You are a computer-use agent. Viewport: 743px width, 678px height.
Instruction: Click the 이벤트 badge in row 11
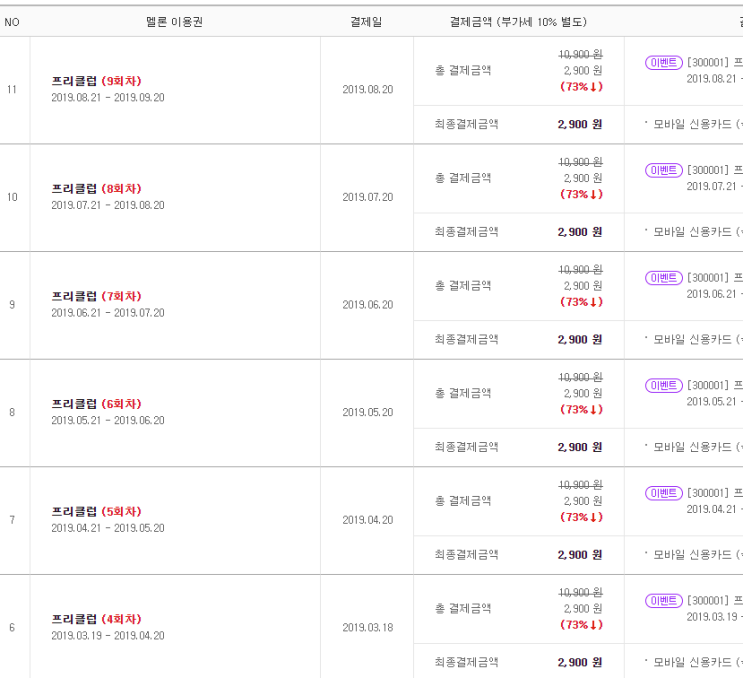click(x=663, y=63)
